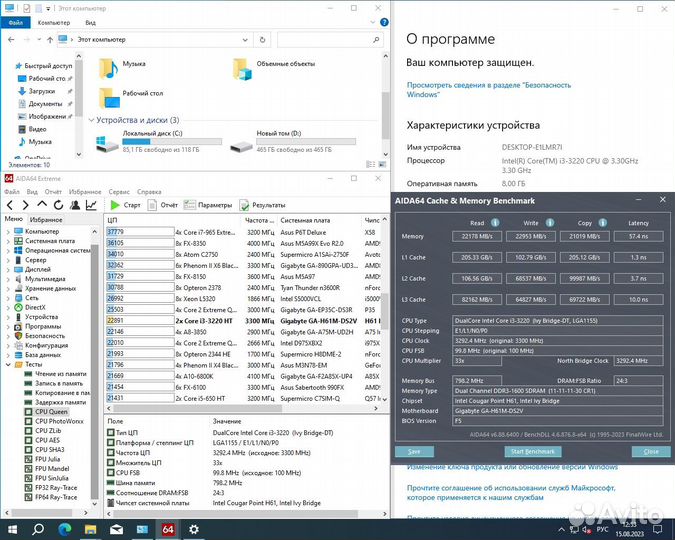The image size is (675, 540).
Task: Click product key change link
Action: [512, 467]
